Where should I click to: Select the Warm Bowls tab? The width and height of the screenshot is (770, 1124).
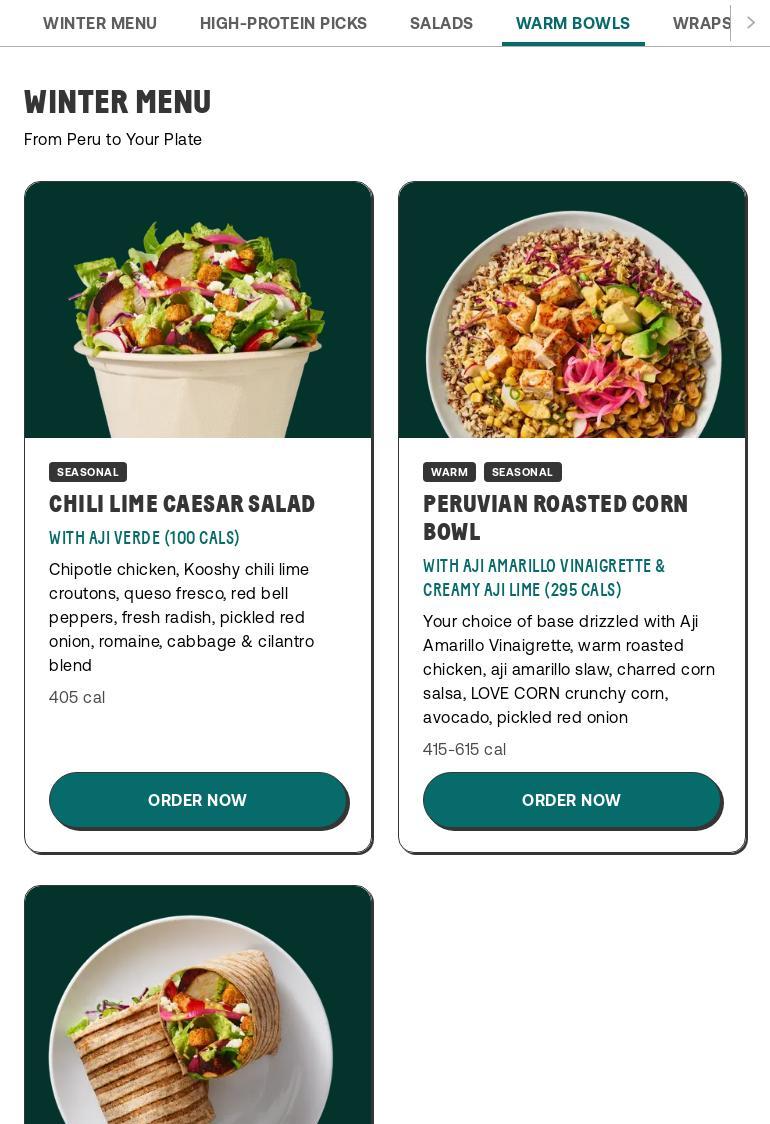click(x=573, y=23)
